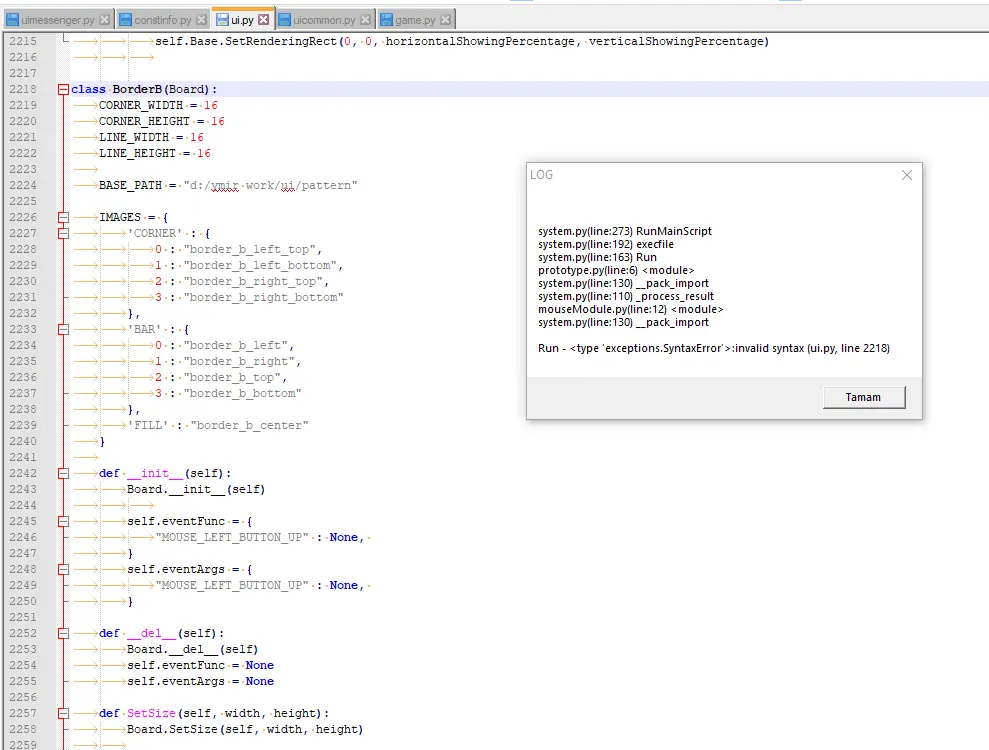The image size is (989, 750).
Task: Collapse the 'BAR' block fold marker
Action: 63,329
